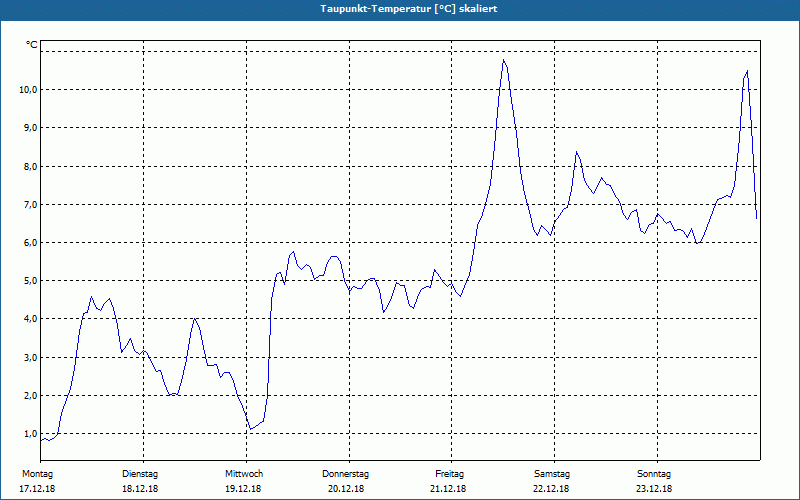Click the date 23.12.18

click(x=654, y=489)
